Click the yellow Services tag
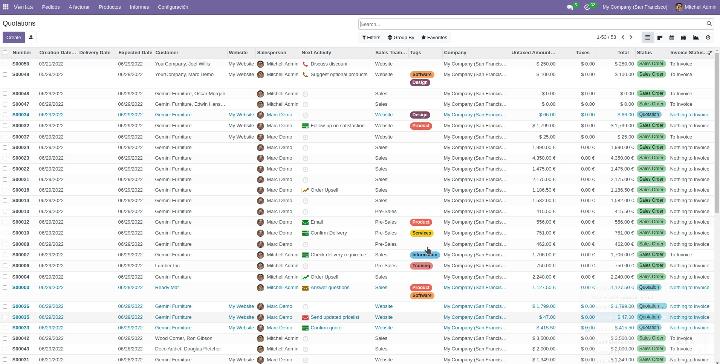 coord(422,233)
